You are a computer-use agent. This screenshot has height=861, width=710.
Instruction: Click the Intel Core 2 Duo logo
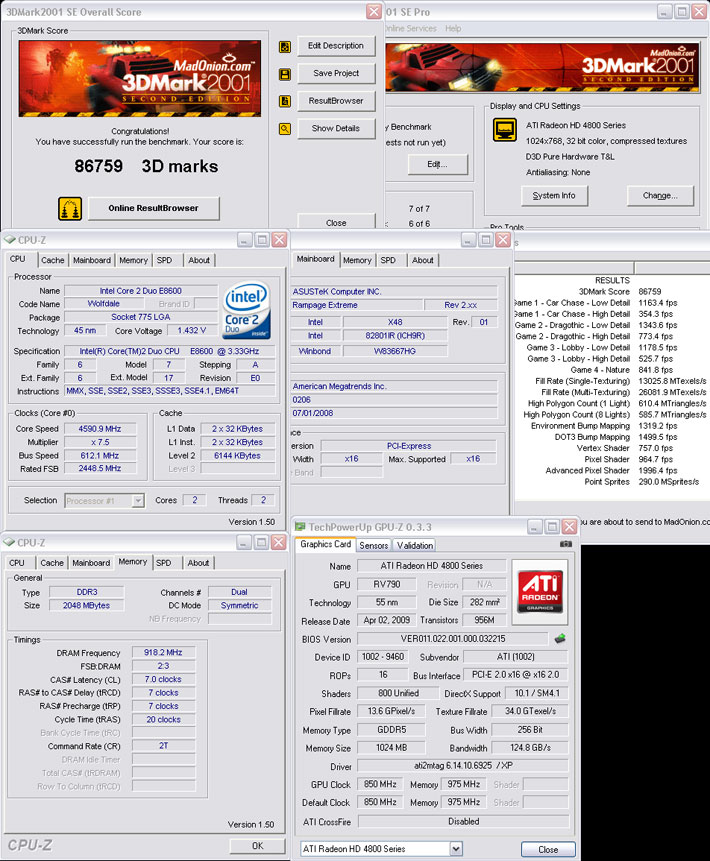[248, 310]
